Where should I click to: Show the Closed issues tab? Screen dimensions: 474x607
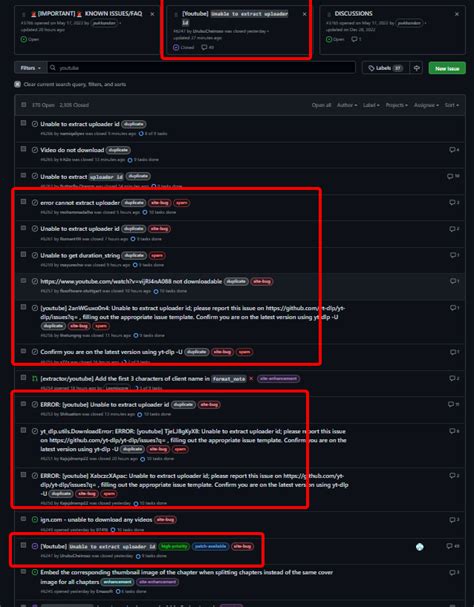tap(74, 105)
